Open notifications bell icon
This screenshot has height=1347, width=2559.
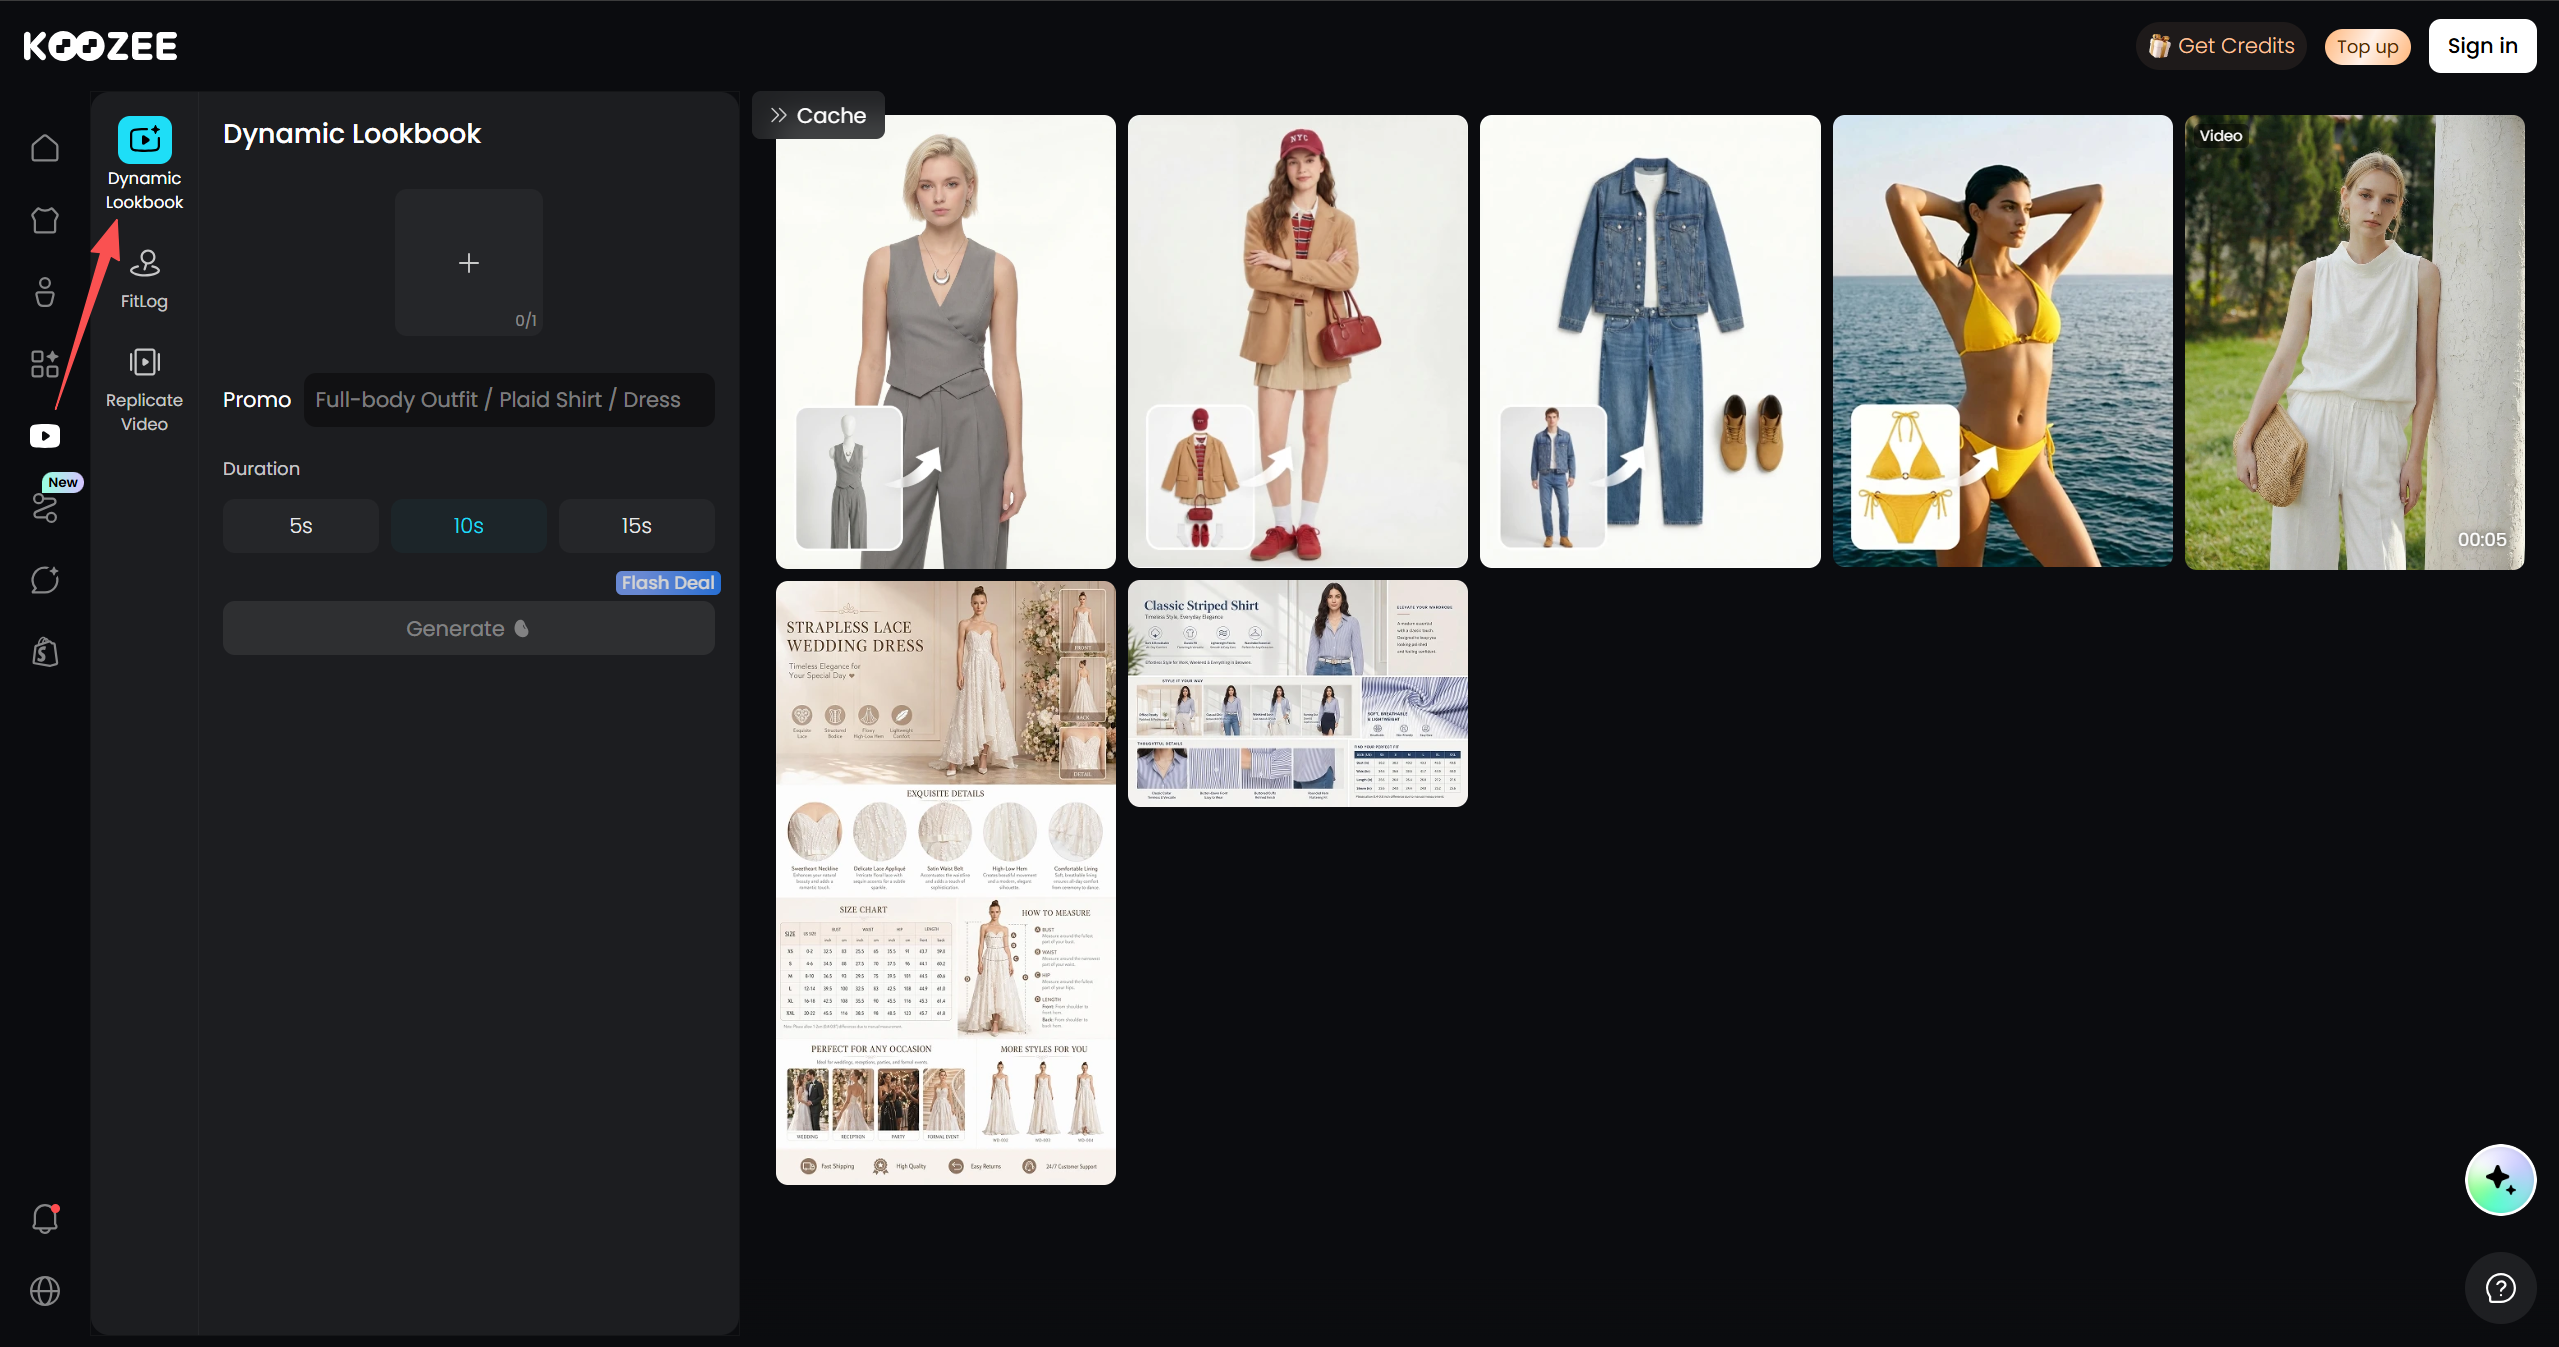tap(45, 1218)
